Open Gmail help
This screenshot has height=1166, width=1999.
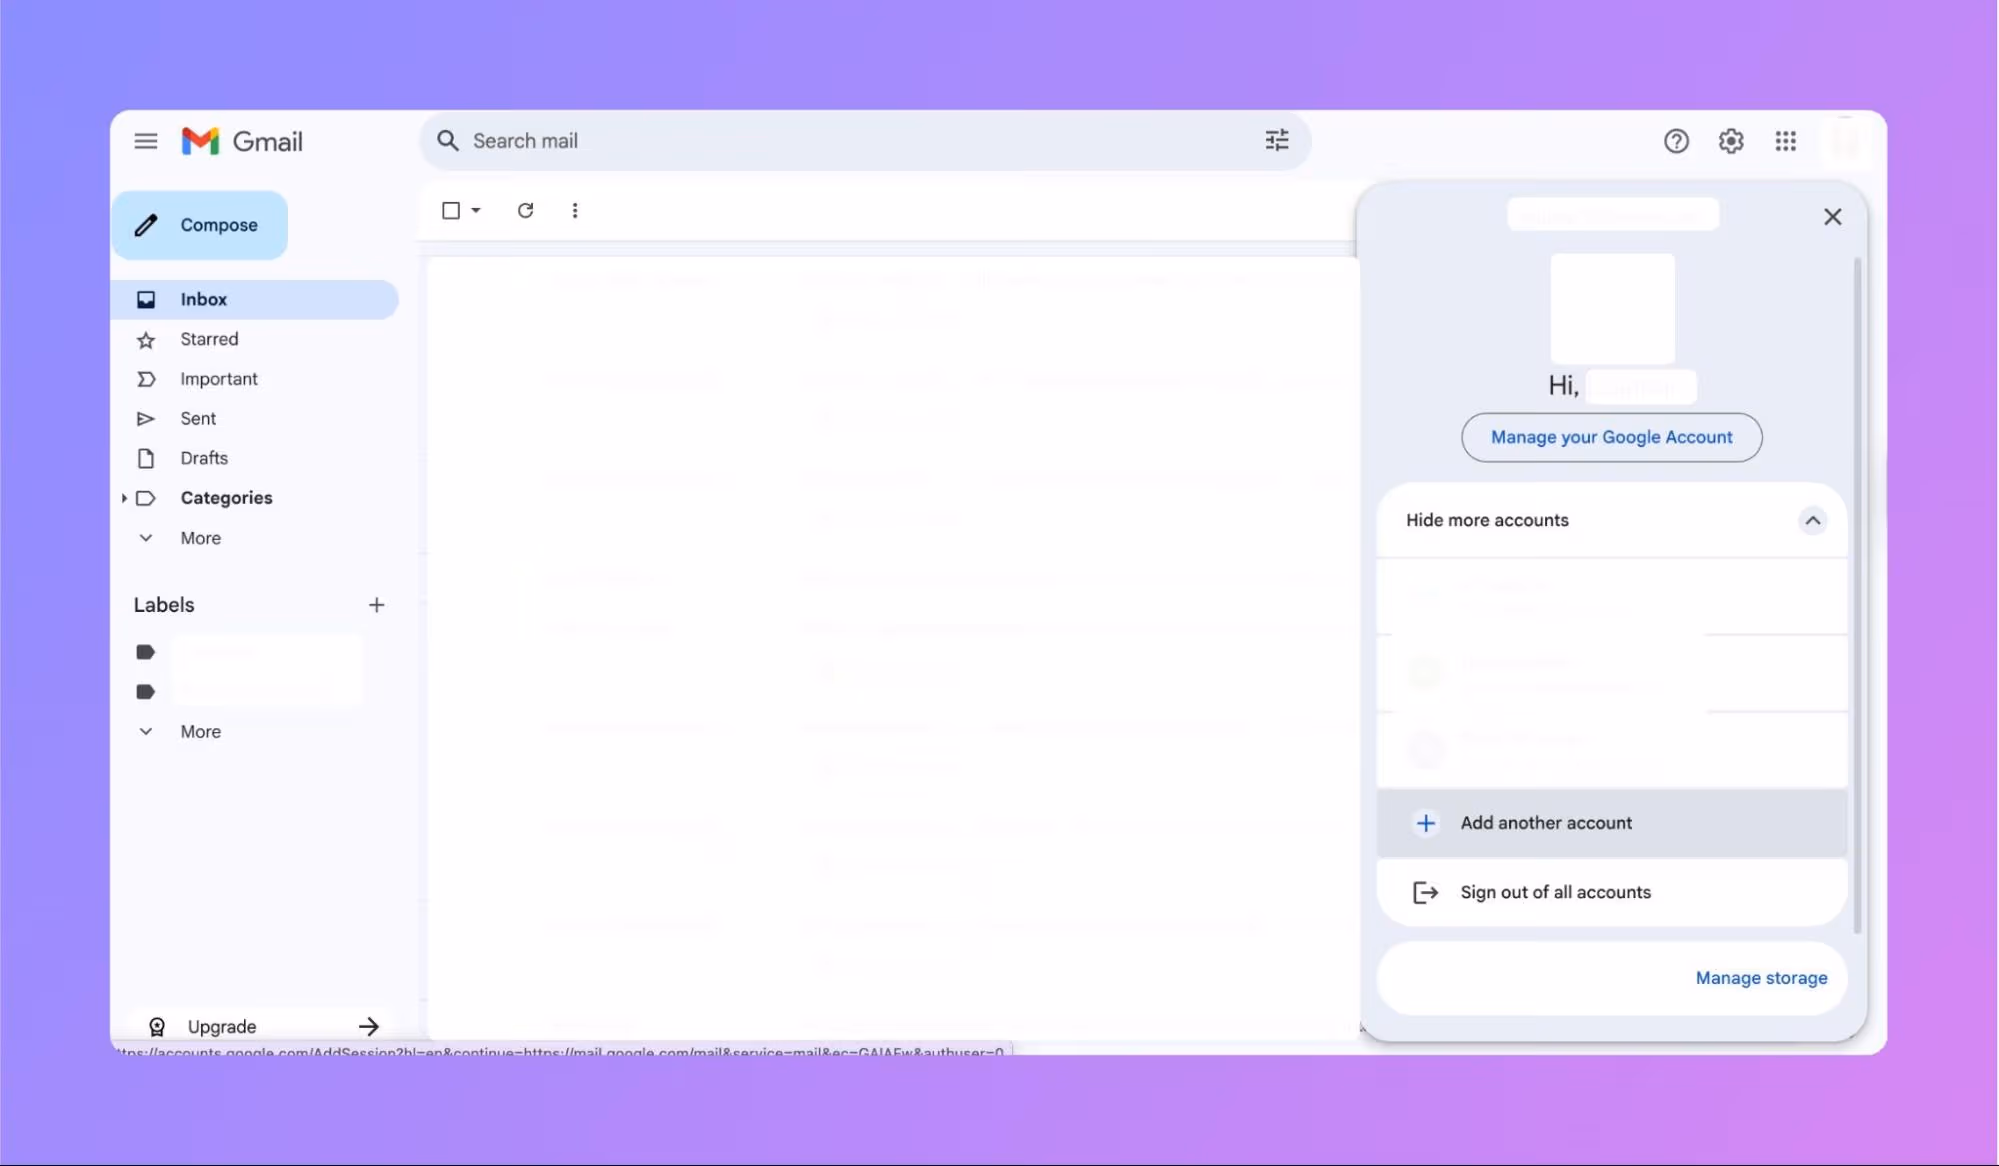pos(1676,141)
